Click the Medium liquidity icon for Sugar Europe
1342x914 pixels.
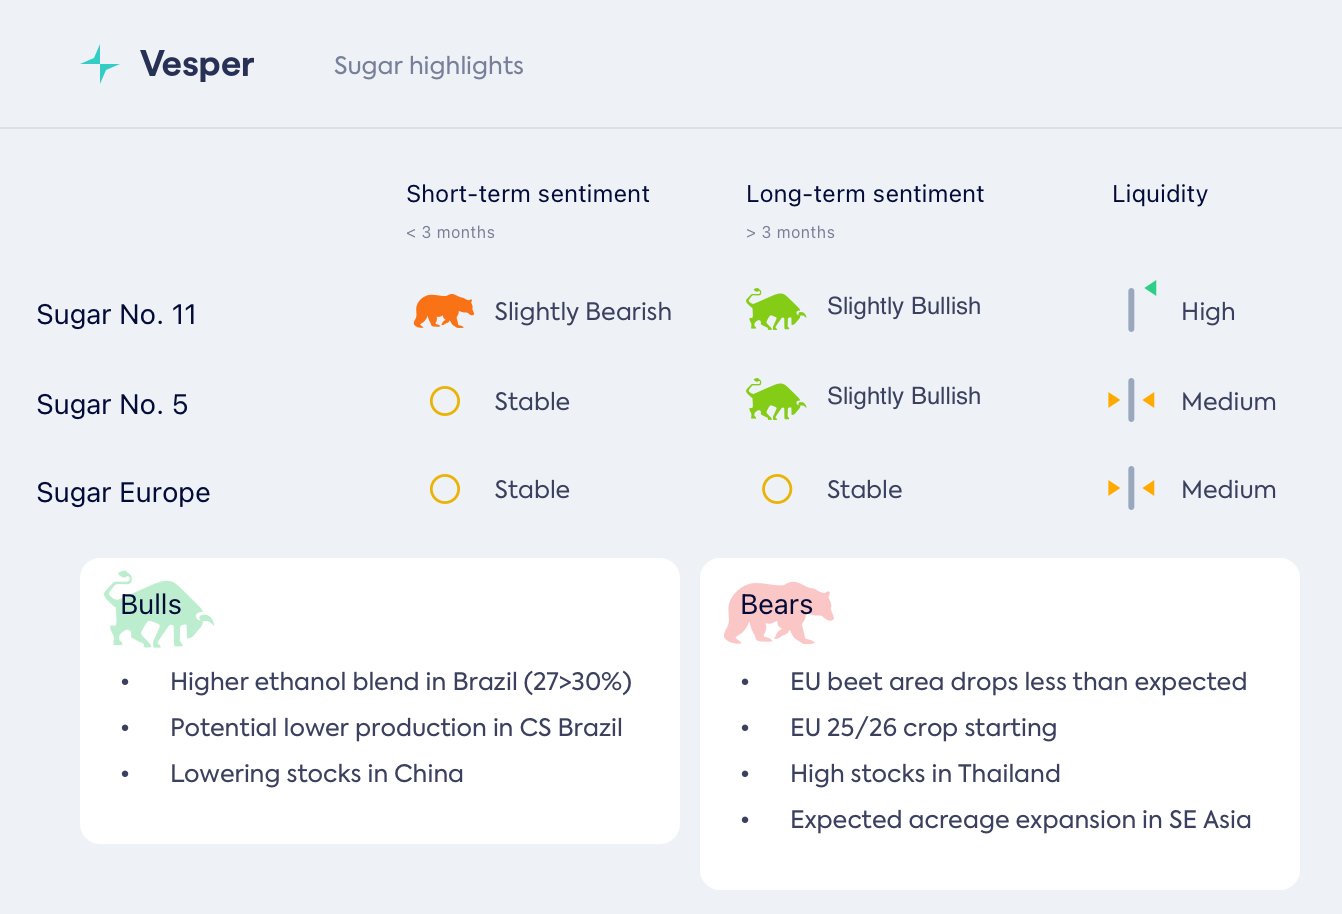pyautogui.click(x=1131, y=489)
